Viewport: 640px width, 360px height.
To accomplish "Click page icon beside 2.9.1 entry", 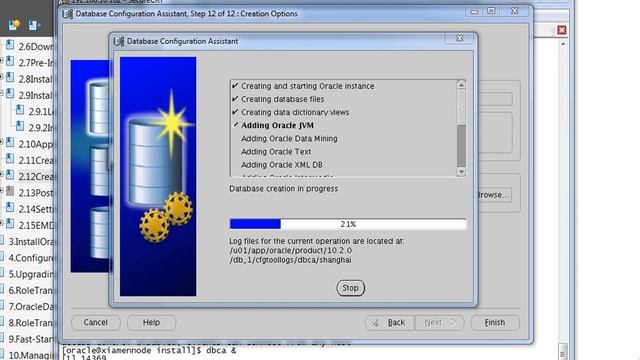I will [20, 110].
